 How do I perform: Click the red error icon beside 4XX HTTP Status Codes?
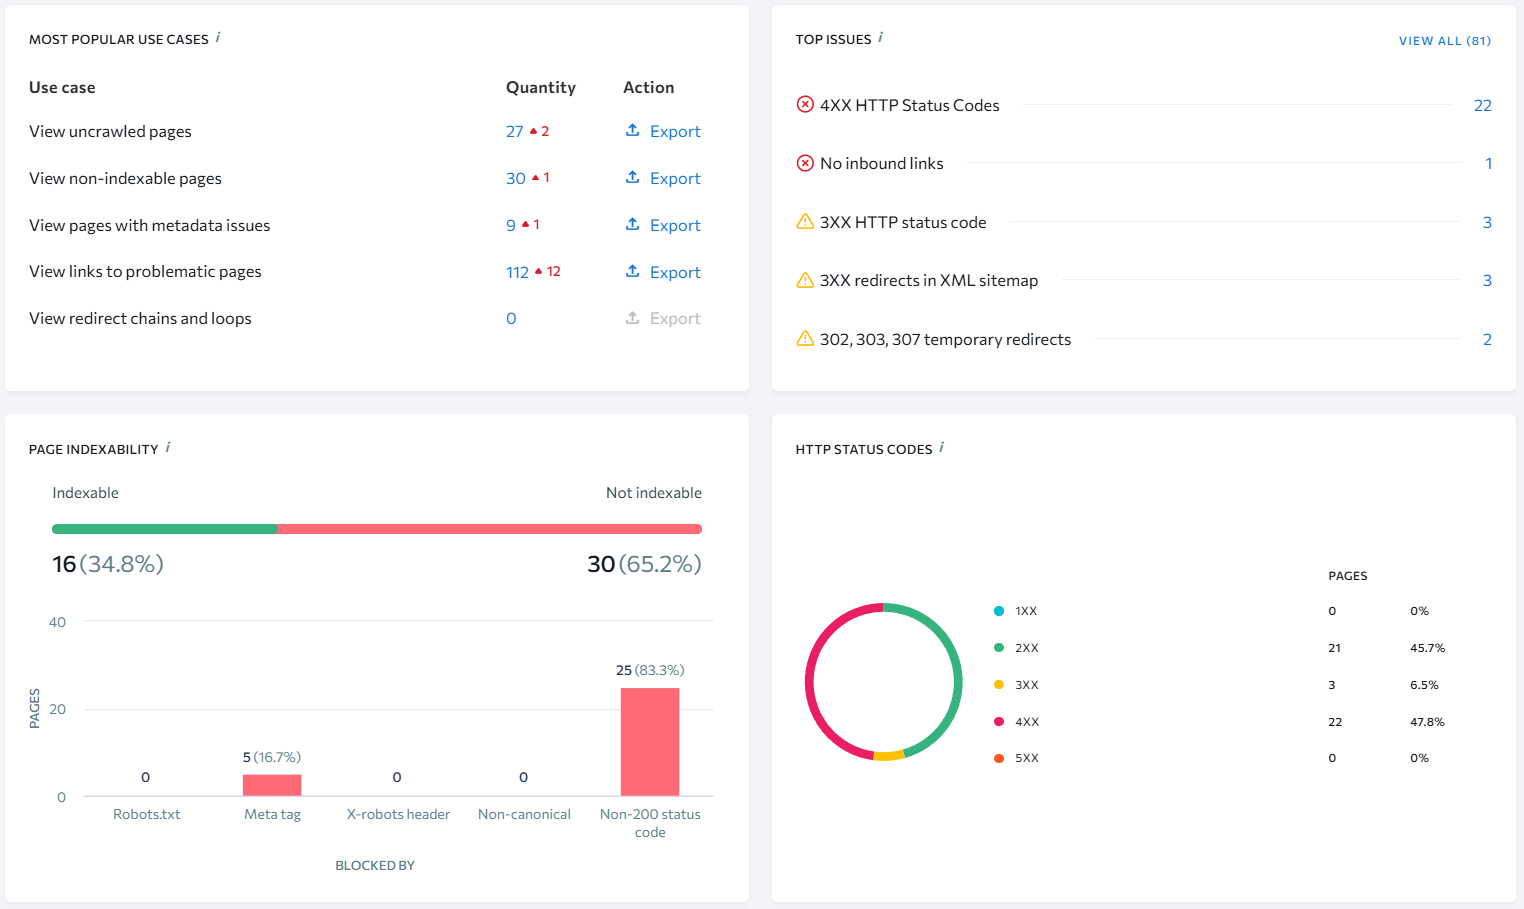[805, 104]
